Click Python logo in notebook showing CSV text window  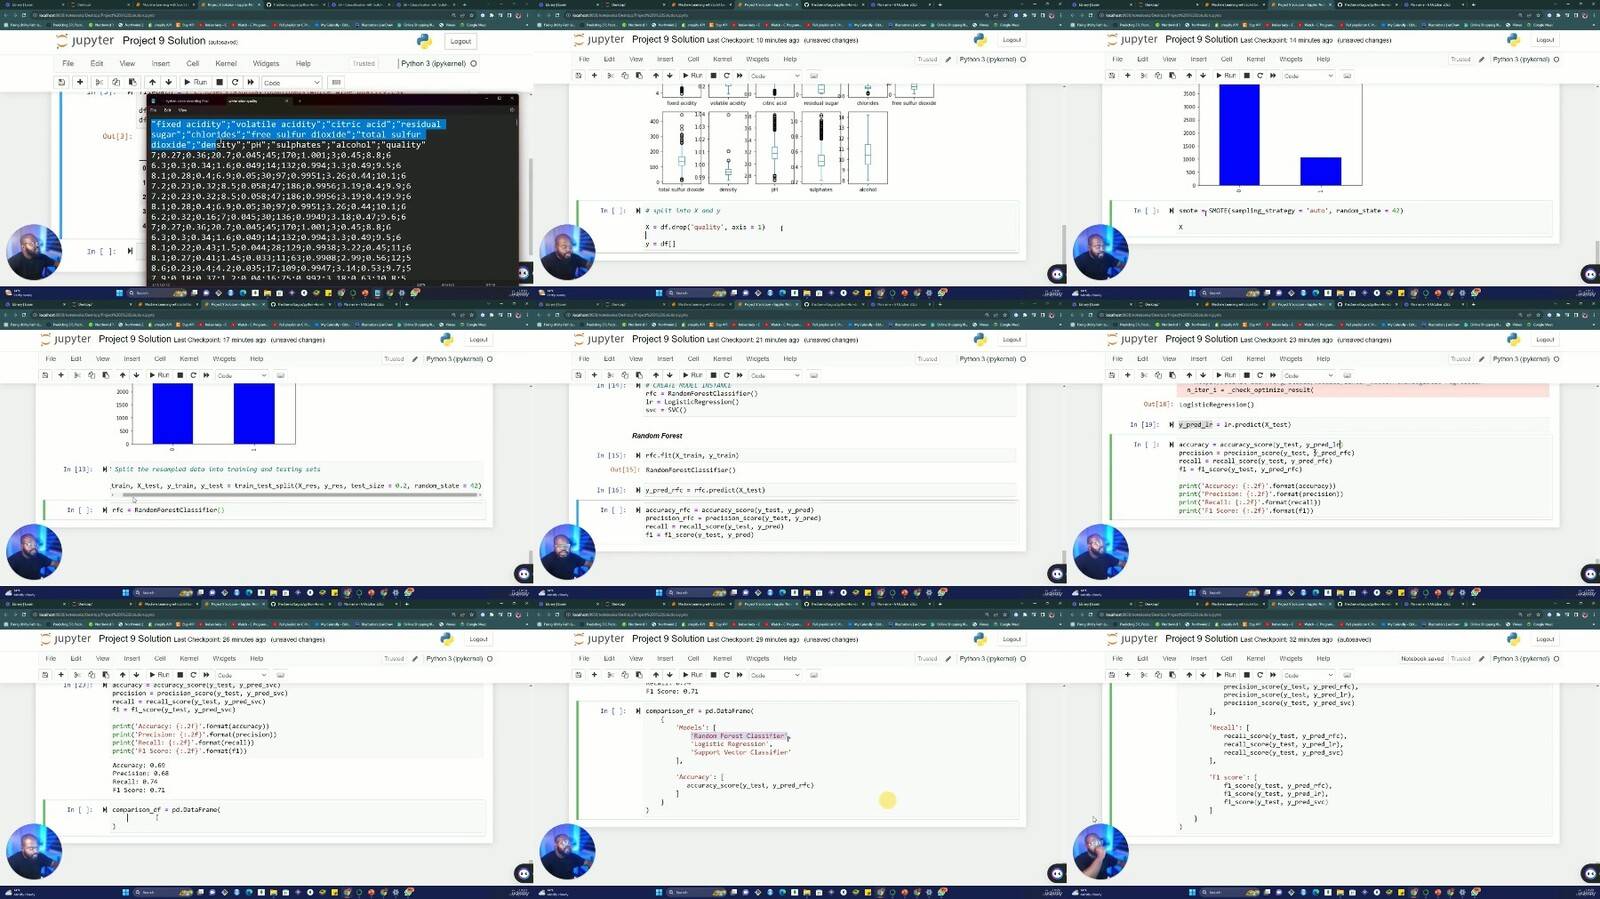pos(424,41)
